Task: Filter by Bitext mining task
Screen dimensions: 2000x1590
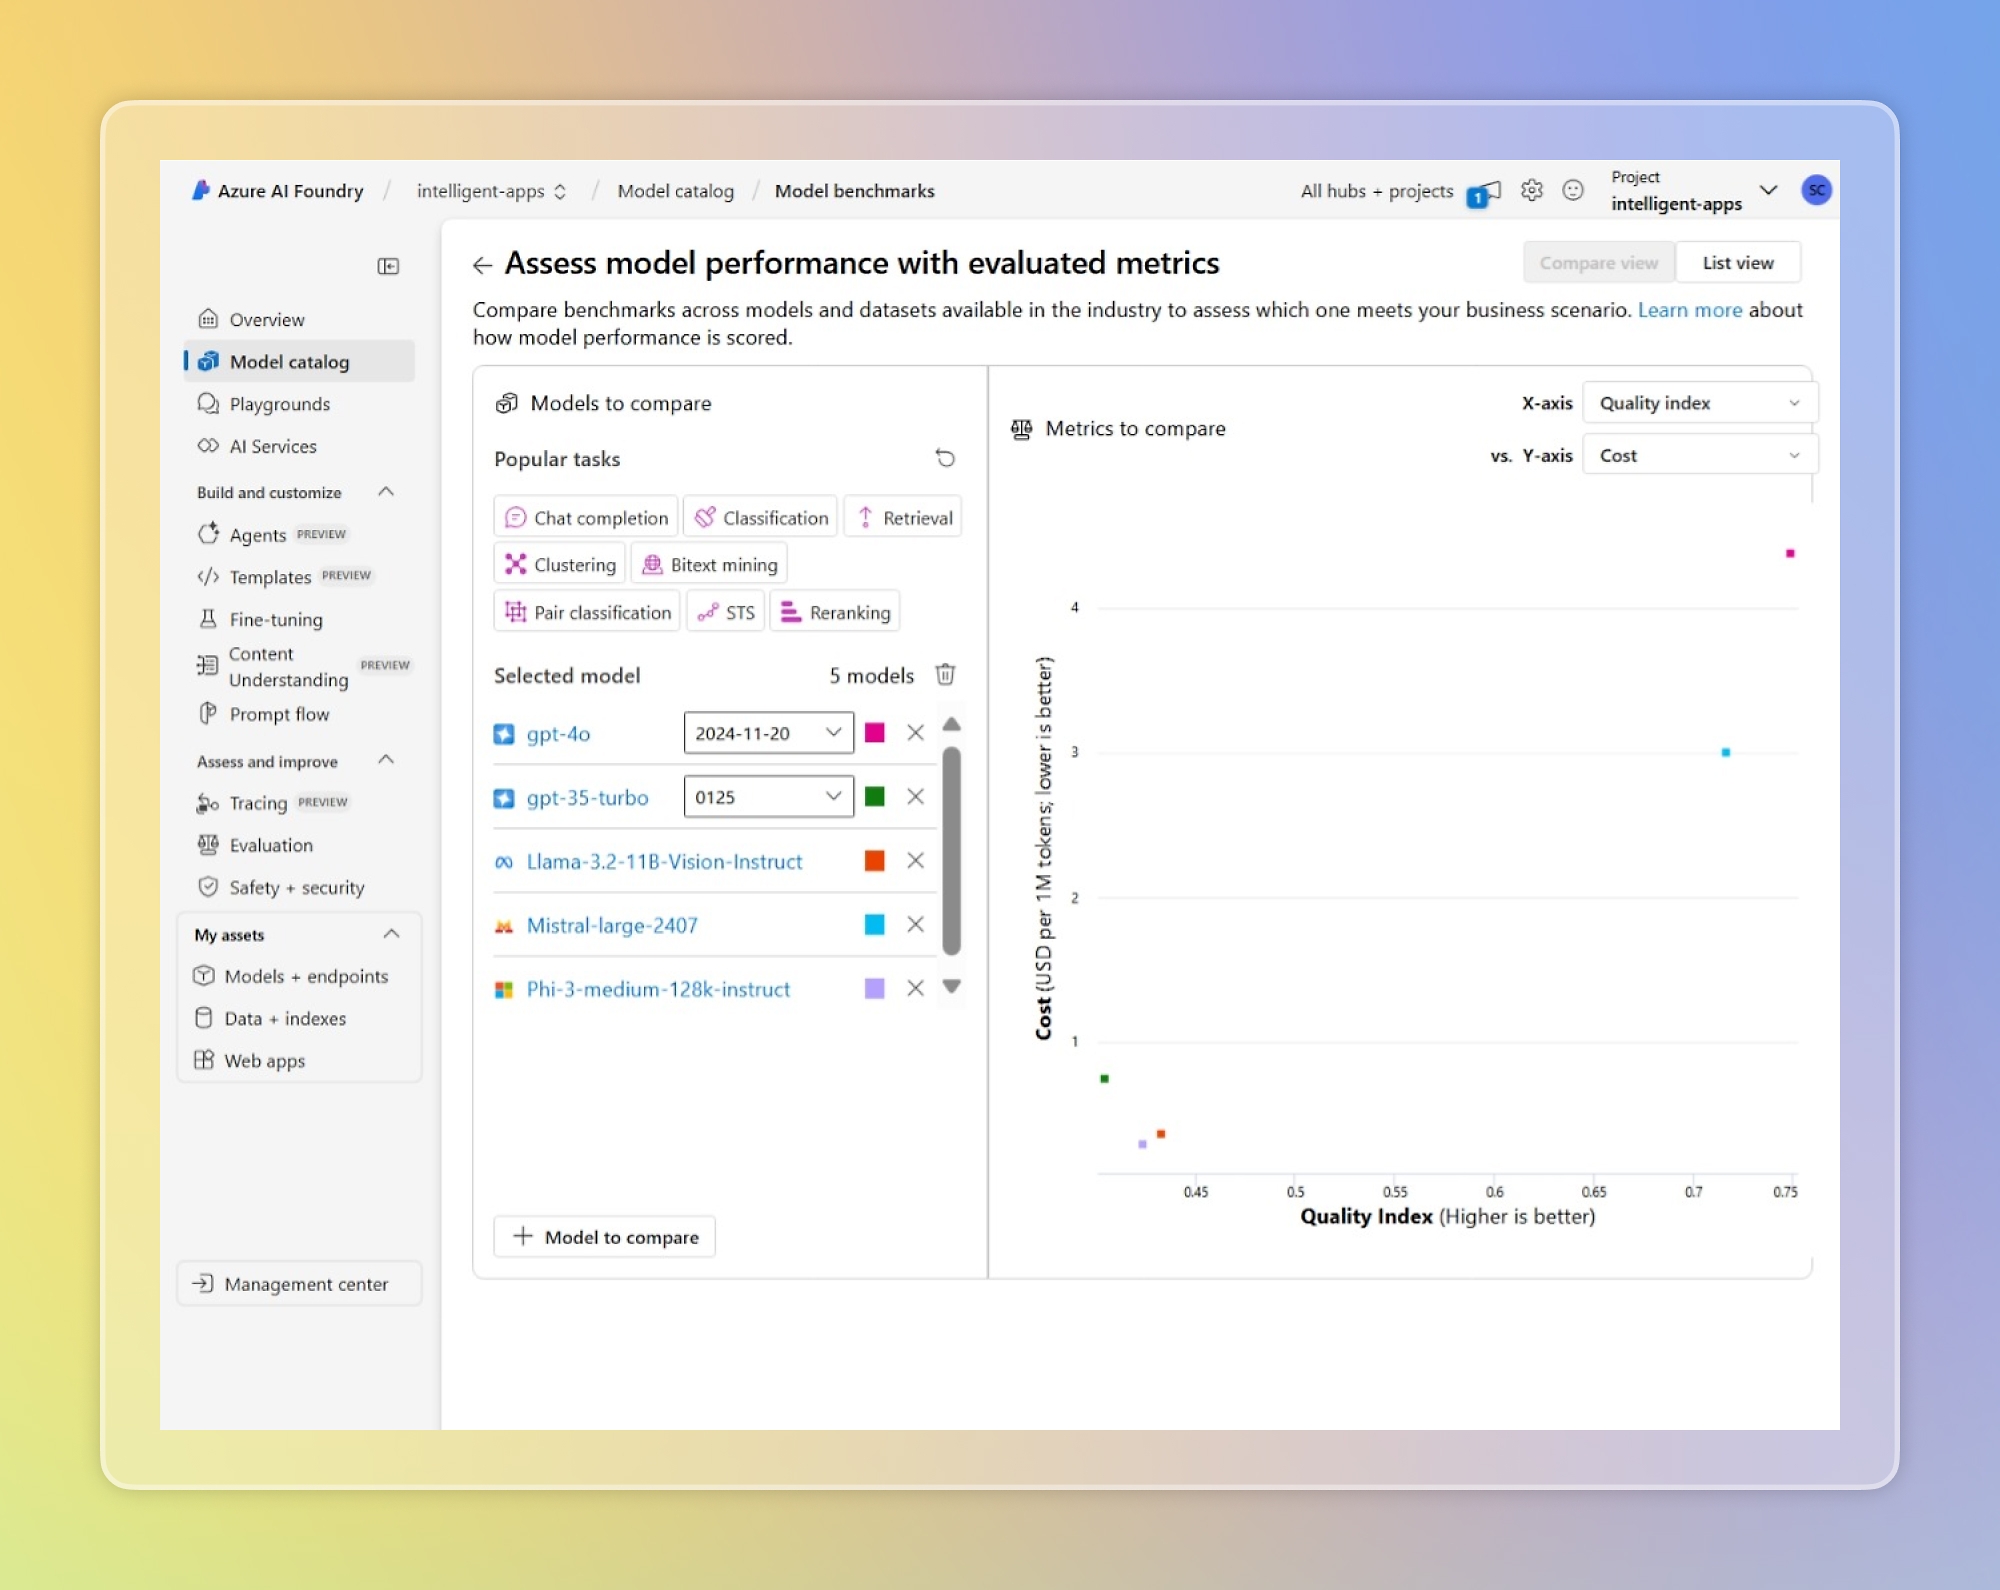Action: coord(709,564)
